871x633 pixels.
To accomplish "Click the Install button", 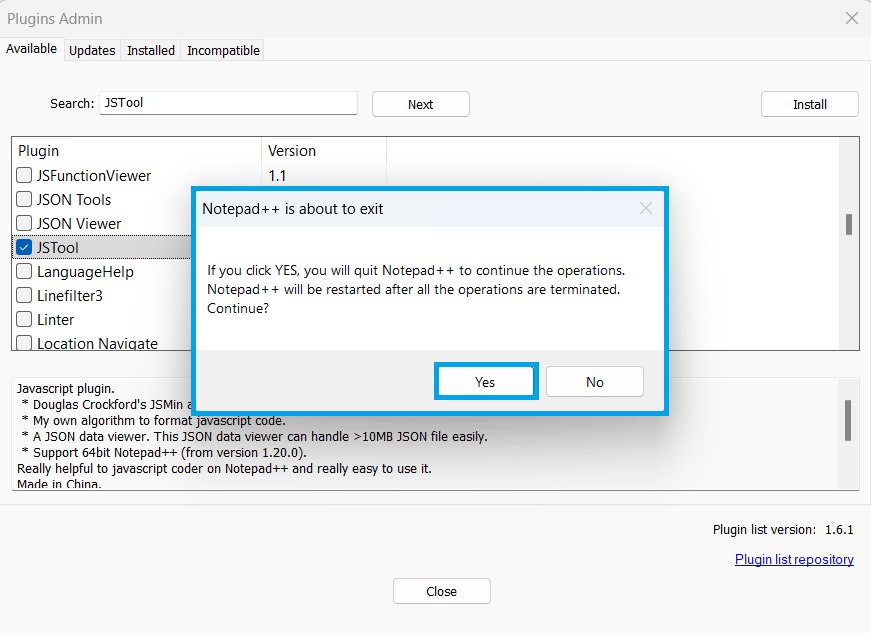I will [x=809, y=103].
